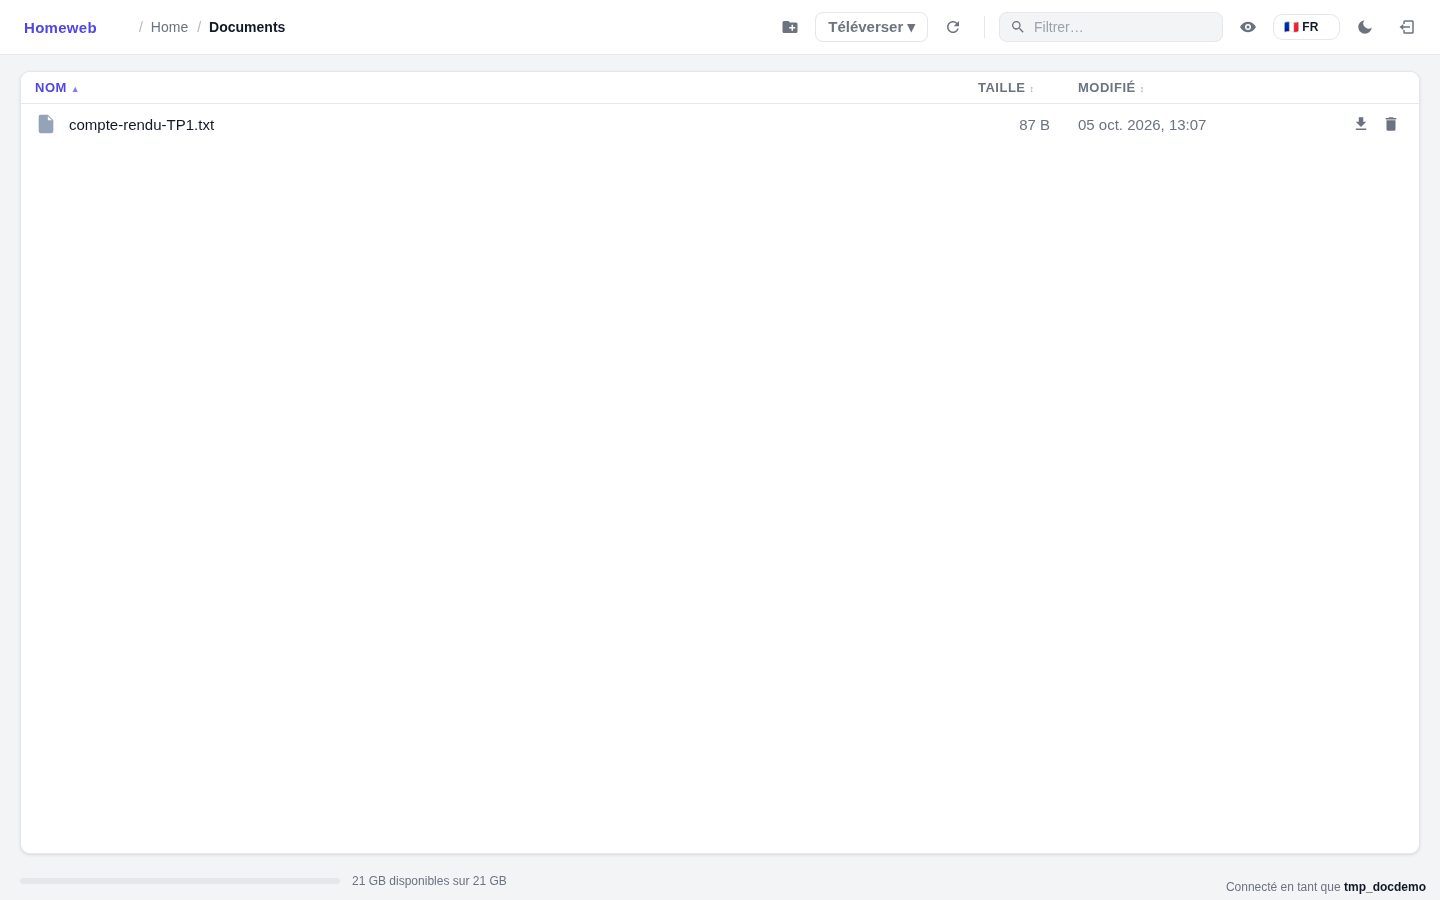This screenshot has width=1440, height=900.
Task: Go to the Home breadcrumb
Action: 169,27
